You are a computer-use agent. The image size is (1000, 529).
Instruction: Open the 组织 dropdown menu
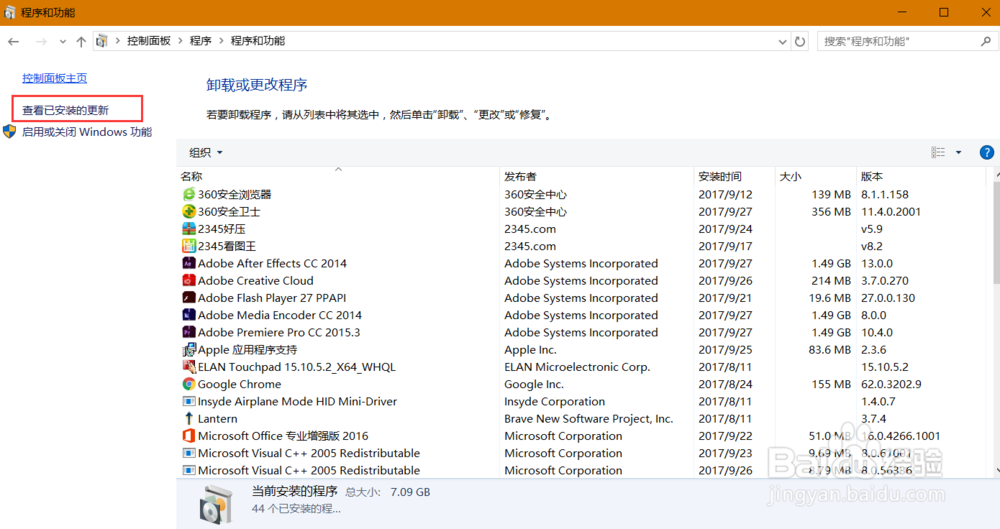click(205, 153)
